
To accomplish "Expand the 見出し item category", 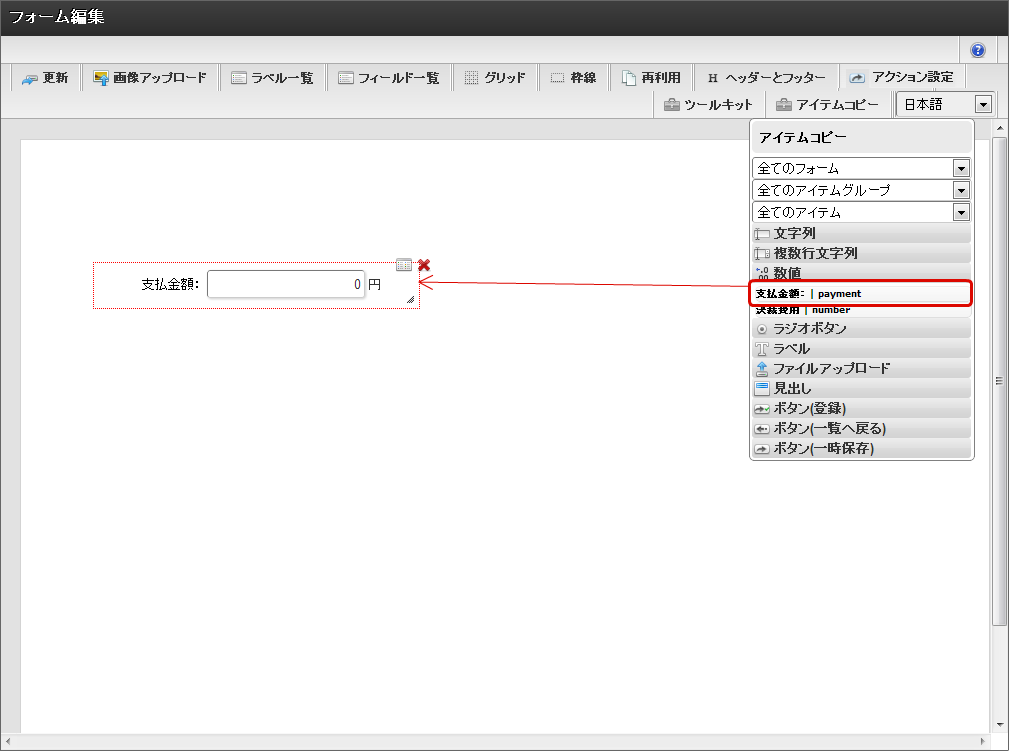I will coord(861,388).
